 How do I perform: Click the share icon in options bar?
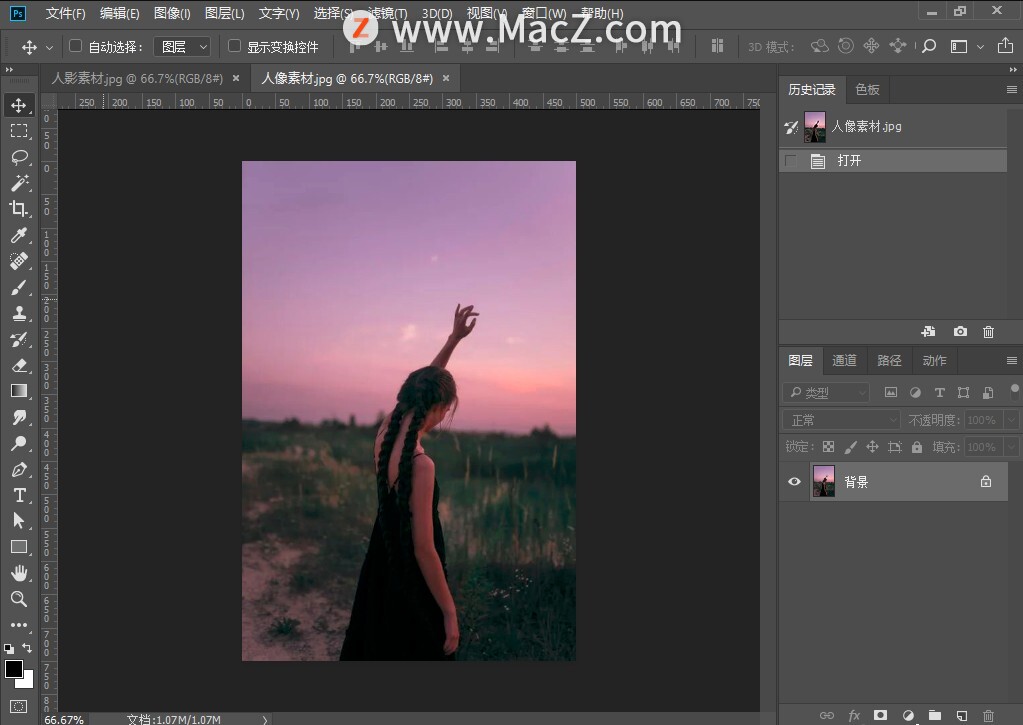click(x=1005, y=46)
